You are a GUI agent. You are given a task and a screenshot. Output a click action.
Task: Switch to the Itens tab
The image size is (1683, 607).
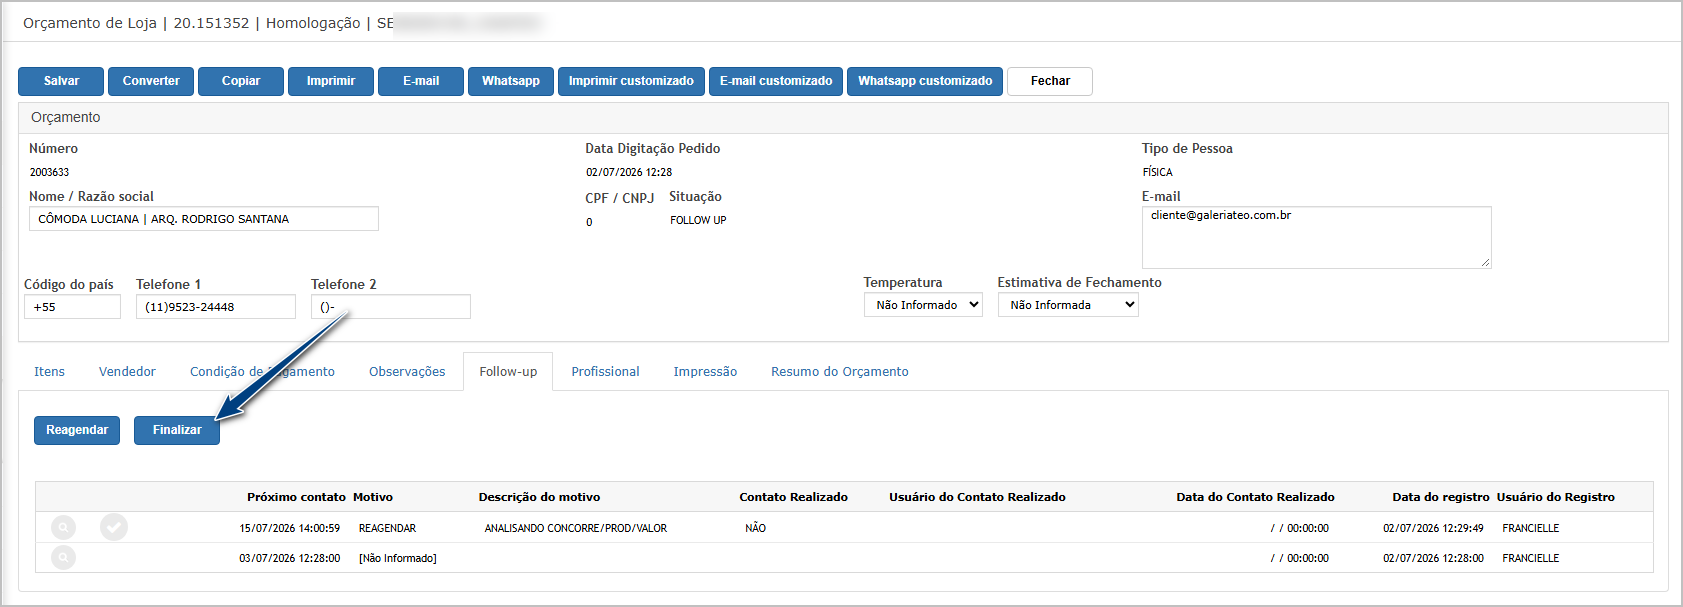click(49, 372)
